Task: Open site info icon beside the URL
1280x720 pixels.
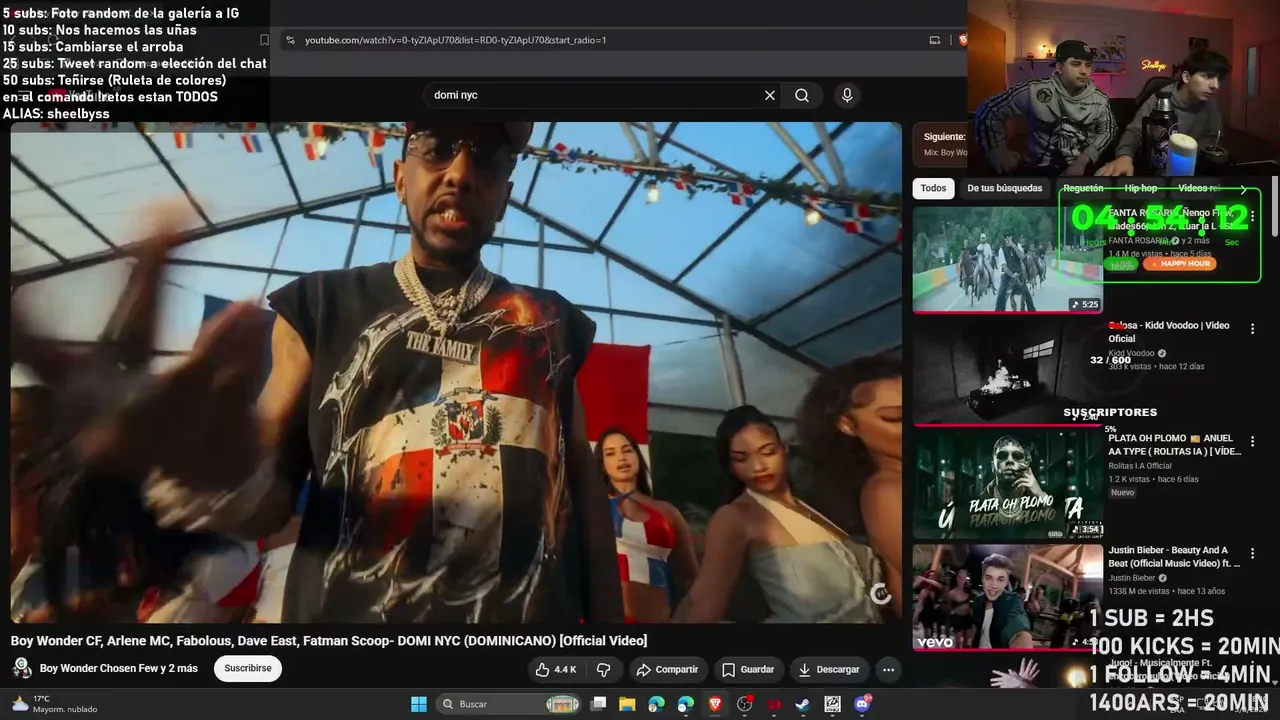Action: pos(290,40)
